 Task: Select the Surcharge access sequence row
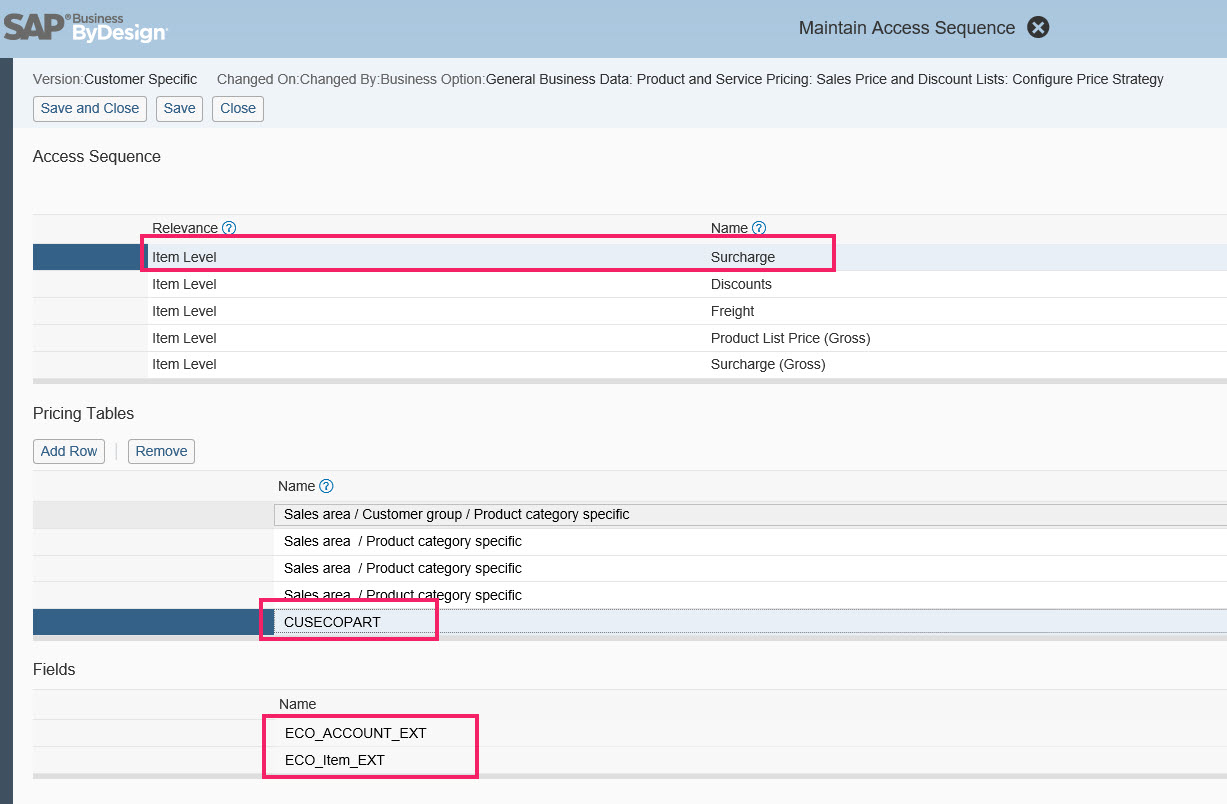[630, 257]
